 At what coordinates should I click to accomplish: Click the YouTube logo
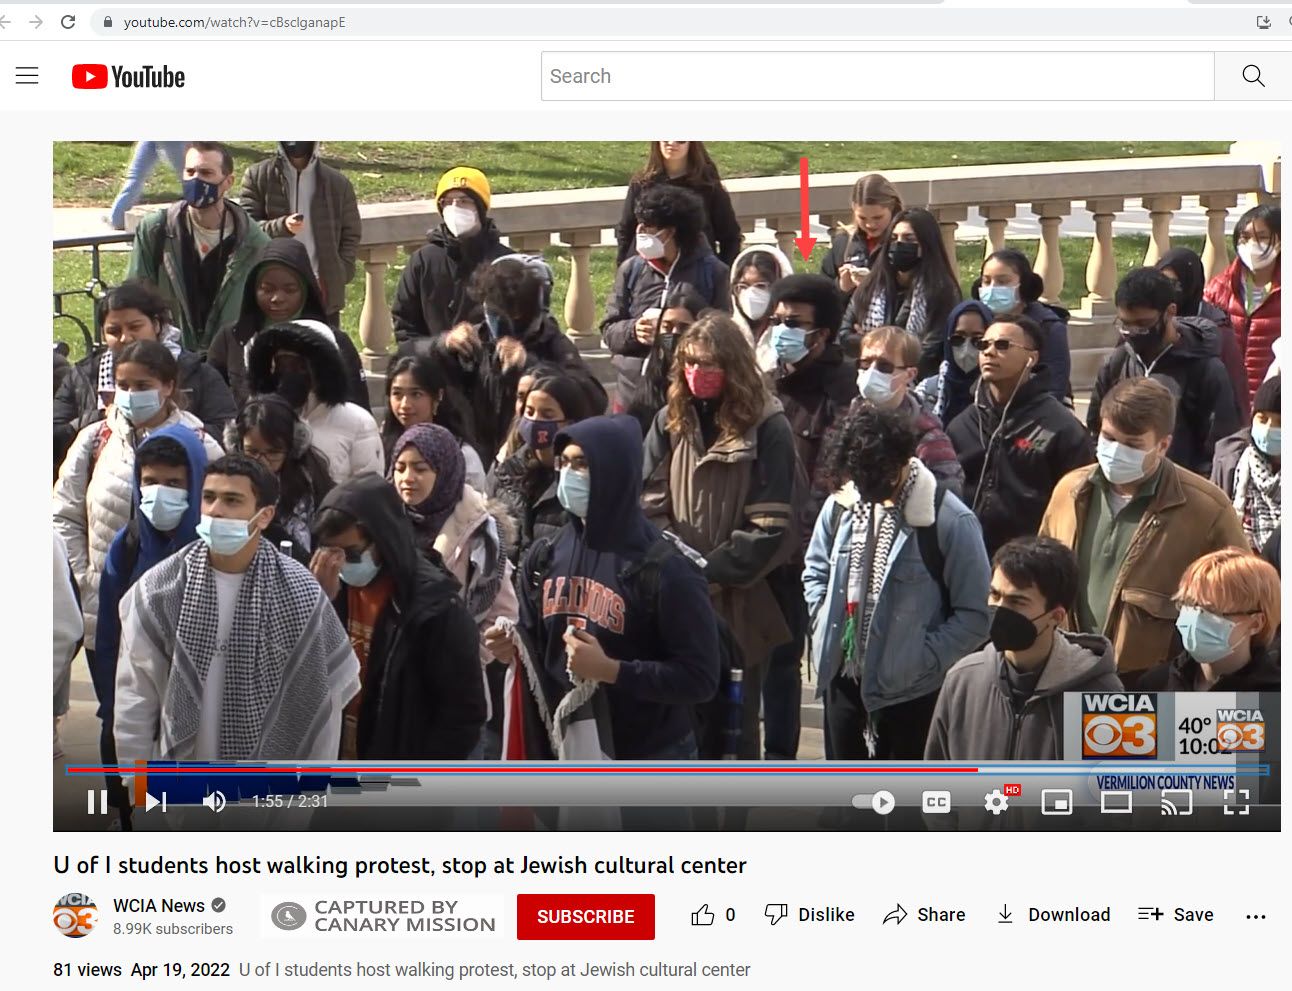click(x=128, y=77)
